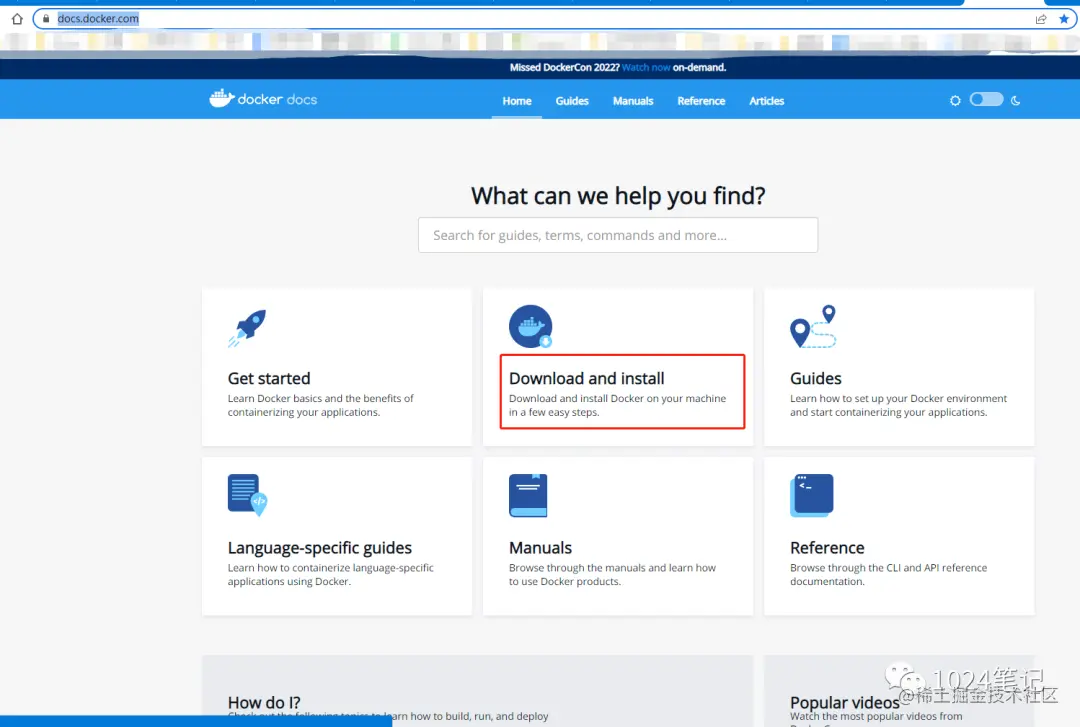Open the Guides nav tab
1080x727 pixels.
click(x=572, y=101)
